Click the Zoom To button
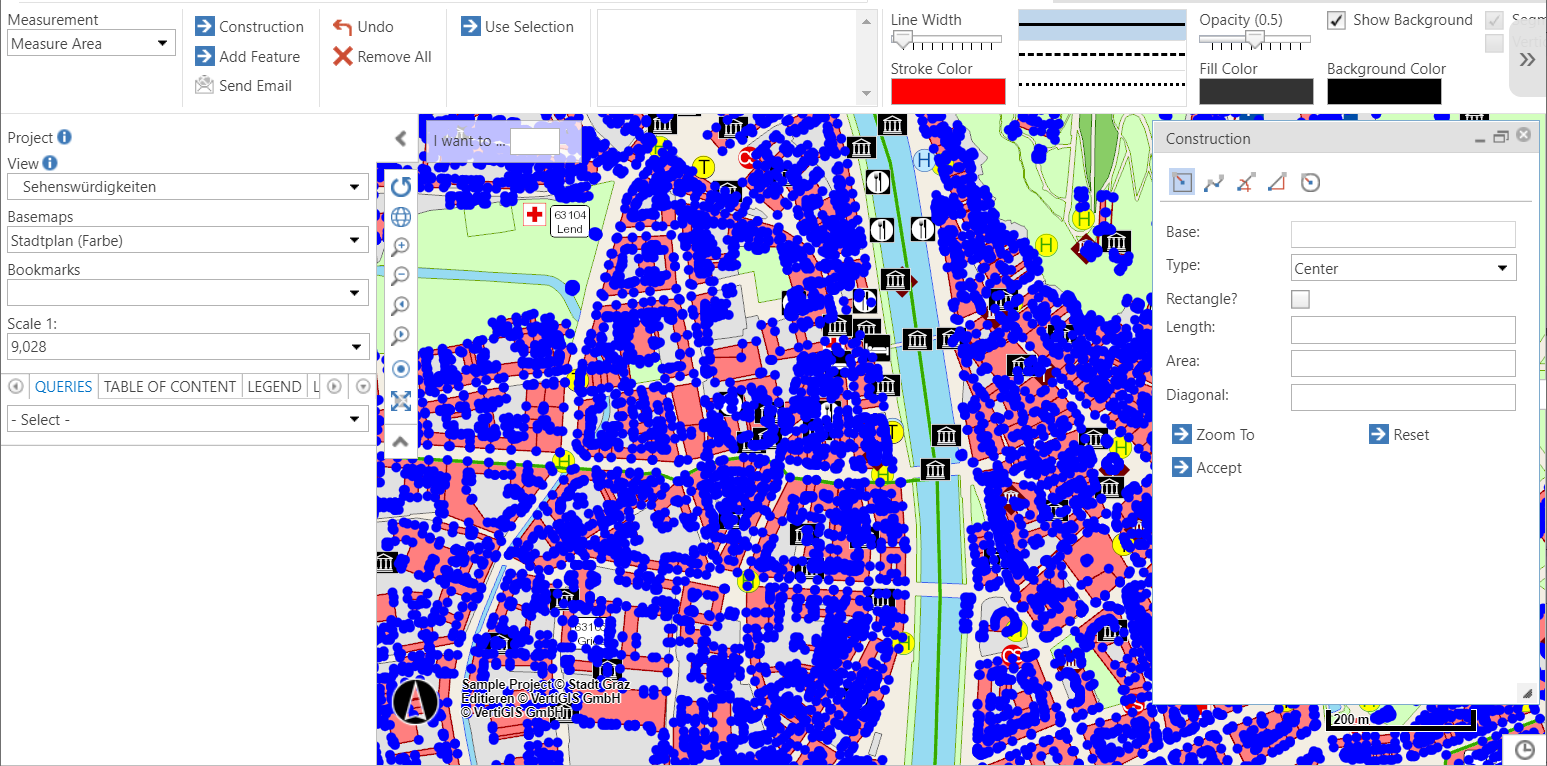 click(x=1213, y=435)
